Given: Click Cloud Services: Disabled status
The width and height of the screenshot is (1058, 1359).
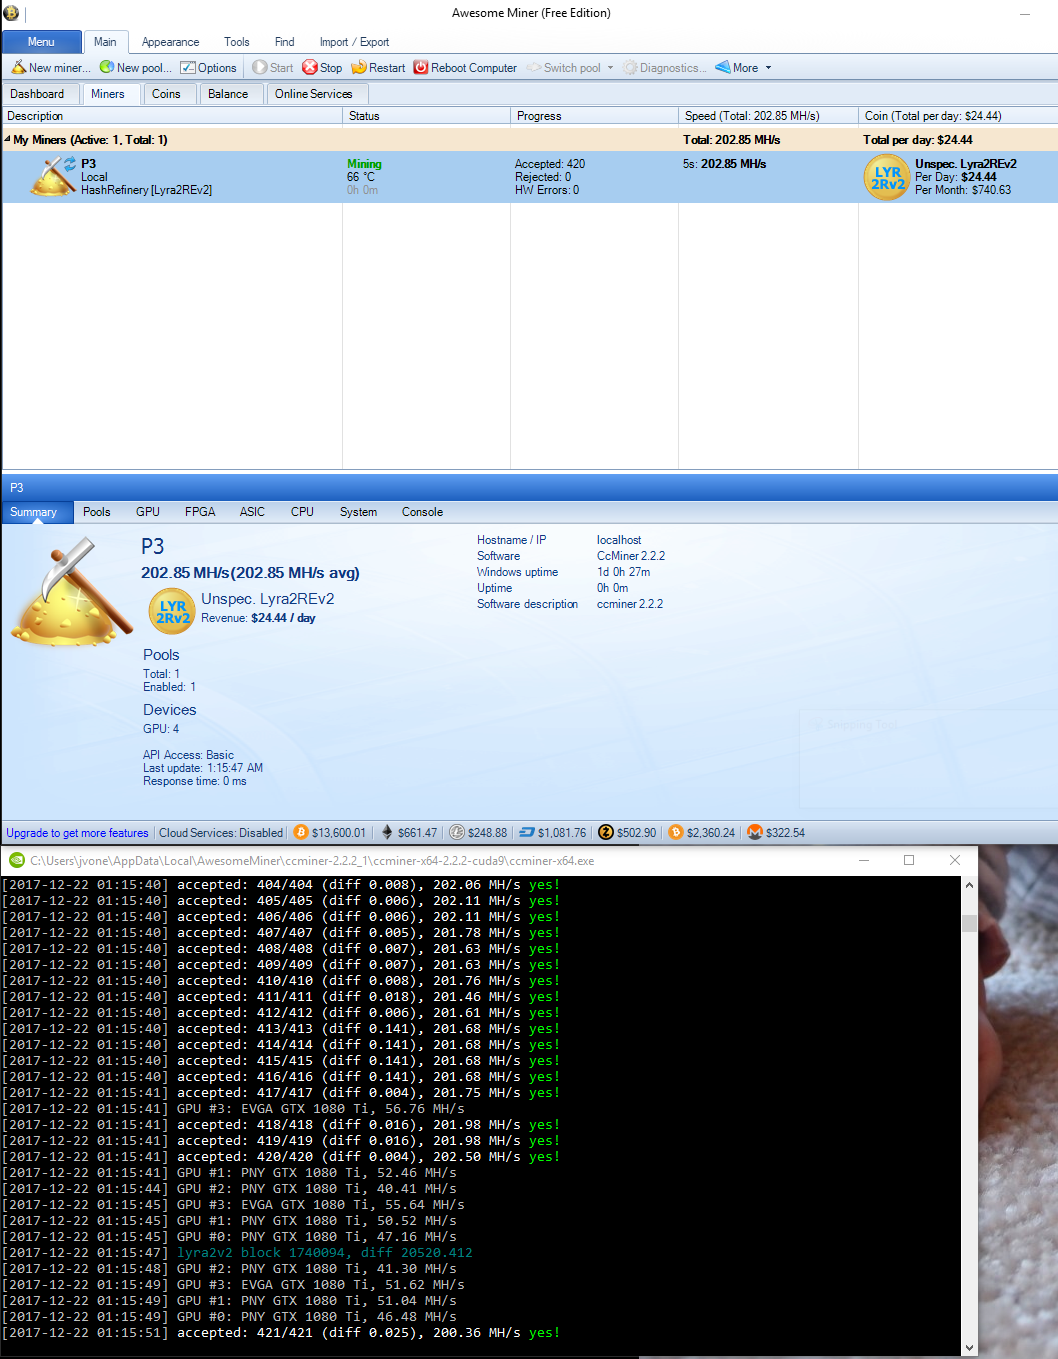Looking at the screenshot, I should (x=221, y=833).
